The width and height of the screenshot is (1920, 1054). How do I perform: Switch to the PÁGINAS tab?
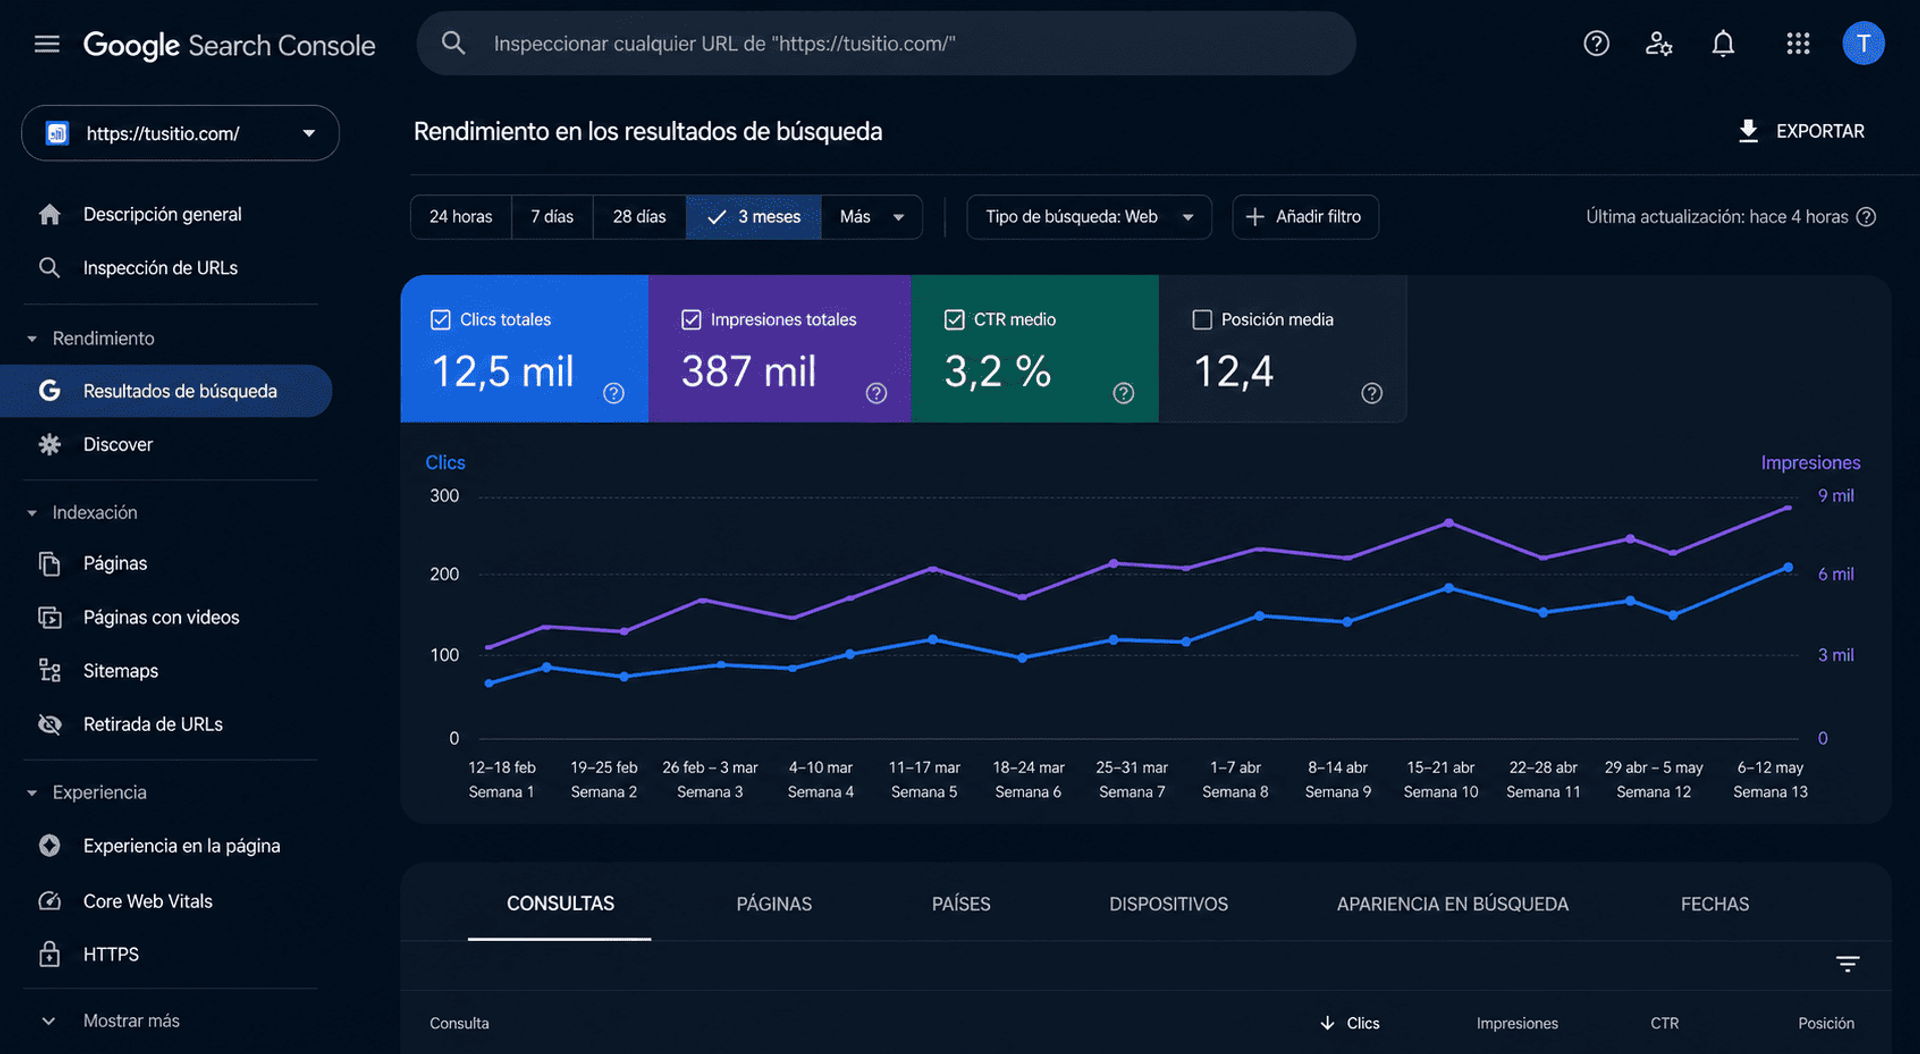pyautogui.click(x=774, y=904)
